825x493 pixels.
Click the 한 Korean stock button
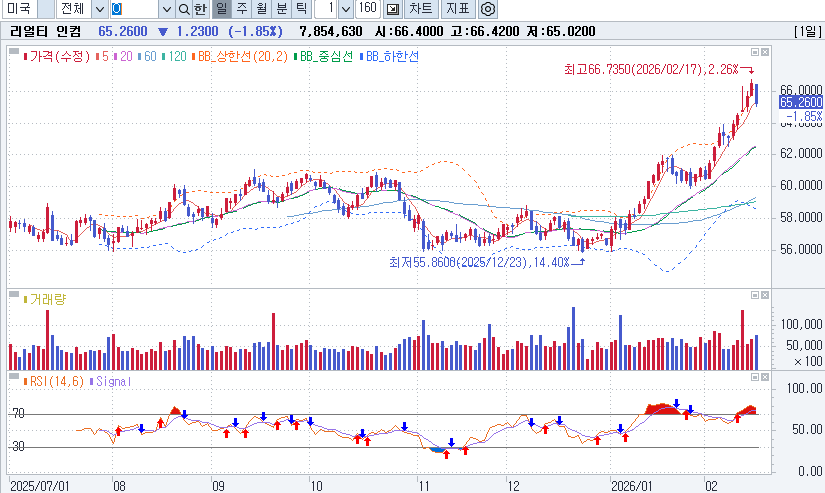tap(200, 9)
